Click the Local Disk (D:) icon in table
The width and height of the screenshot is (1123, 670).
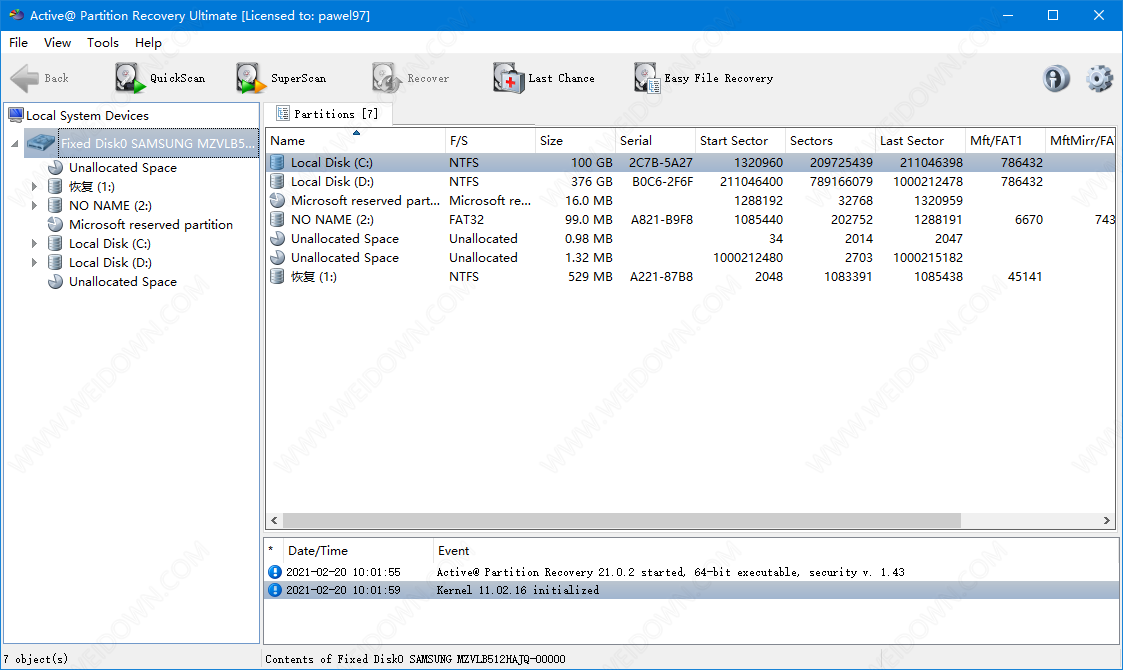(277, 181)
